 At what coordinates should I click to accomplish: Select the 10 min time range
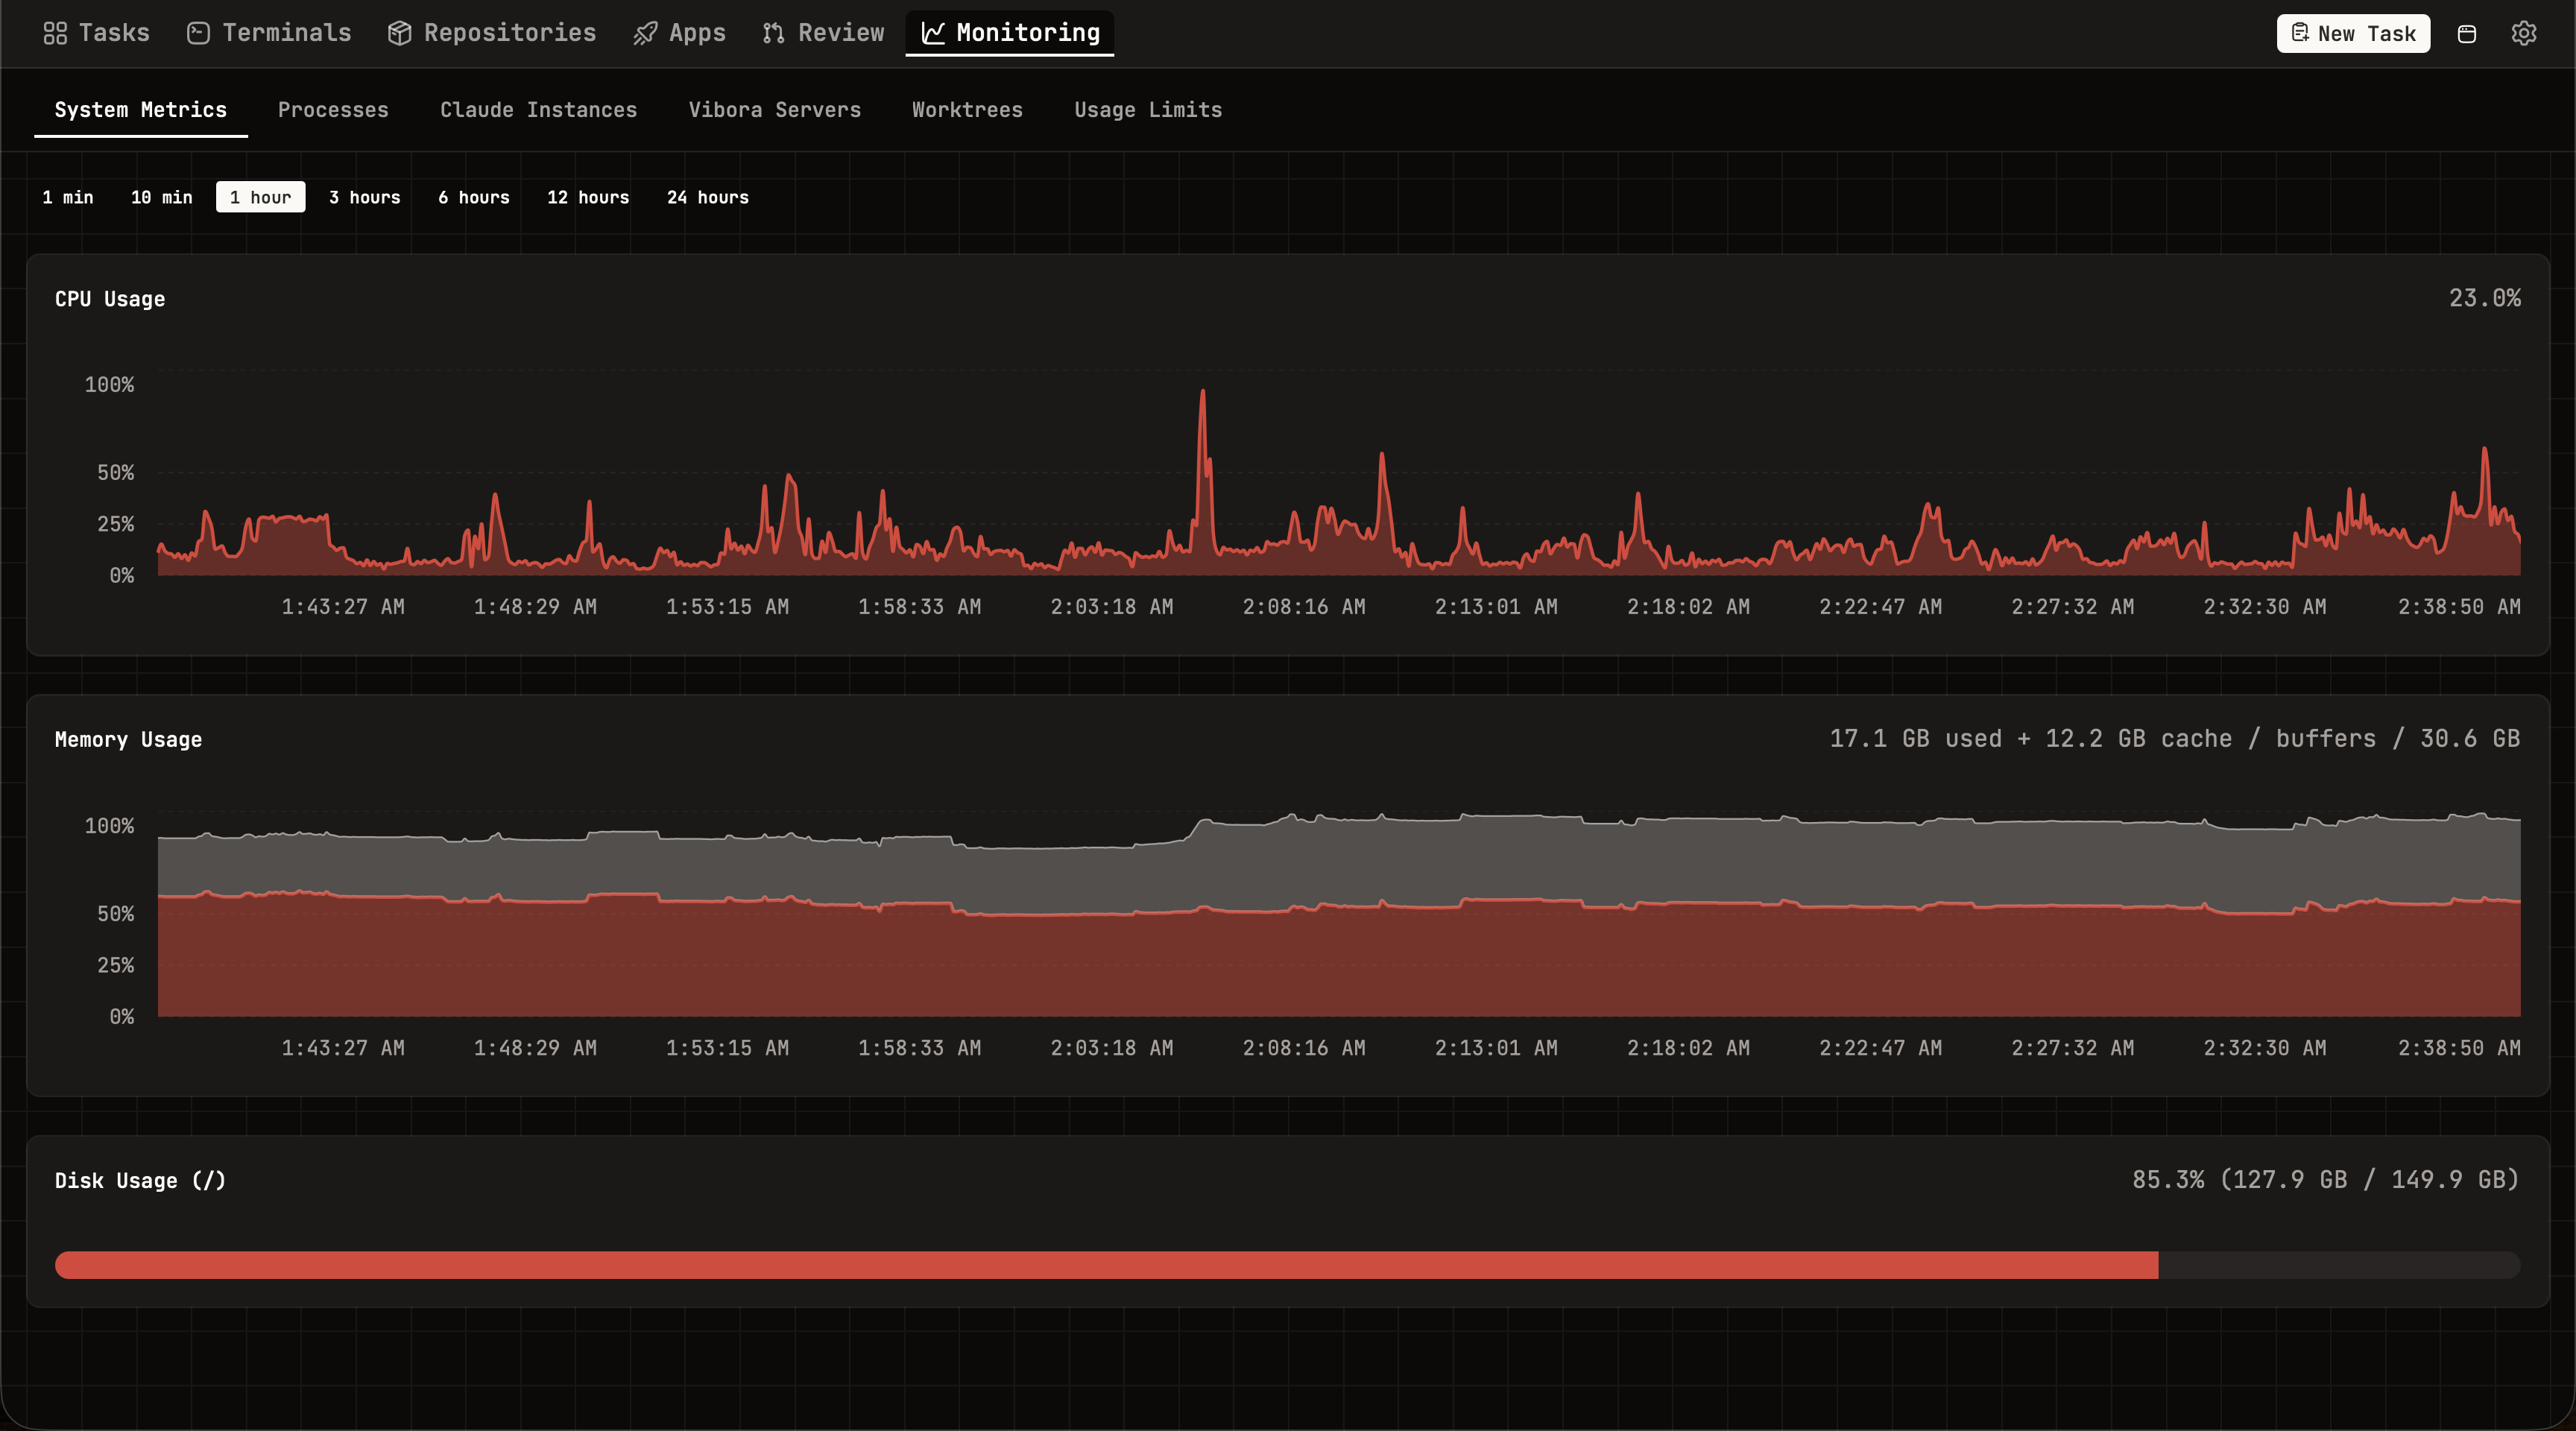tap(161, 197)
